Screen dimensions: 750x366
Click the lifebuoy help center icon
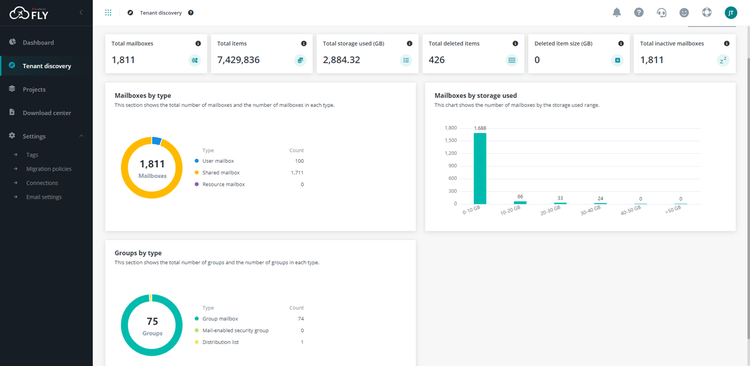[x=707, y=13]
